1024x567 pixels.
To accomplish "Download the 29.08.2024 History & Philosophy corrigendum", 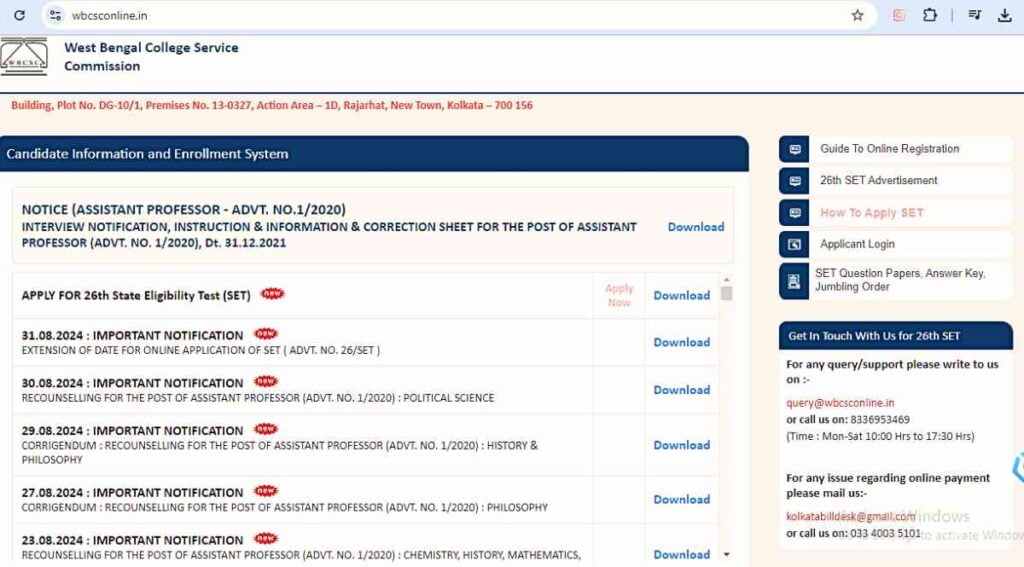I will click(682, 446).
